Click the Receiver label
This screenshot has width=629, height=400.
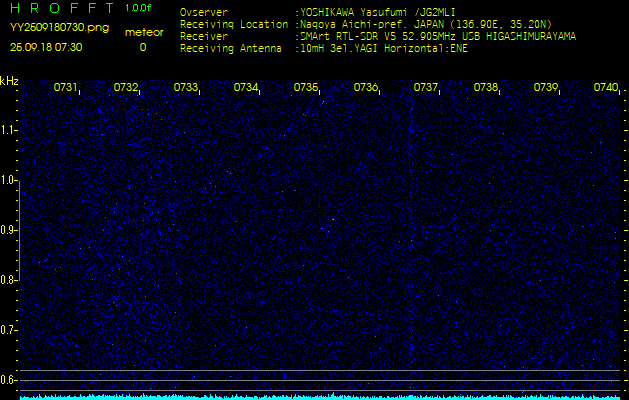click(x=204, y=37)
